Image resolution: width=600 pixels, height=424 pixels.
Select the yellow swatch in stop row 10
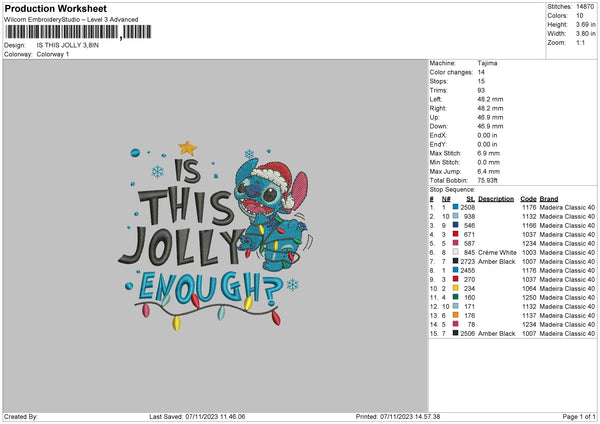[x=455, y=288]
